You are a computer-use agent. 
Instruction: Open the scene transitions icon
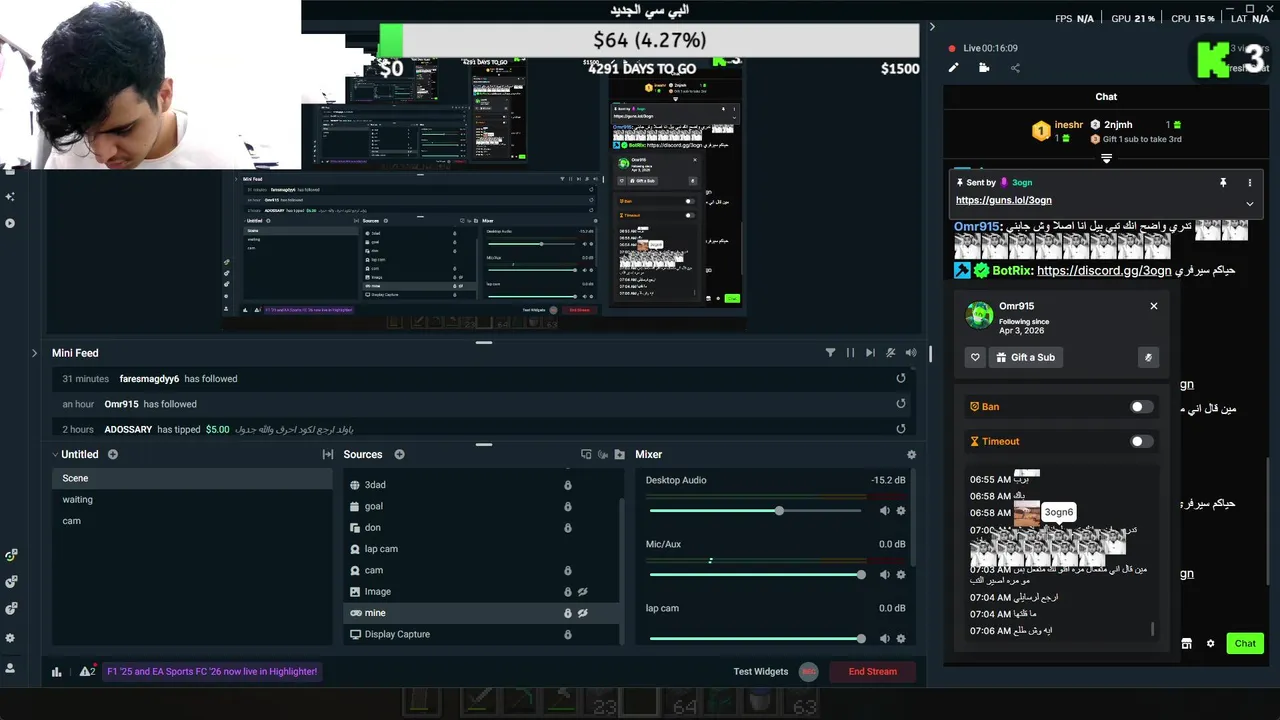[327, 454]
